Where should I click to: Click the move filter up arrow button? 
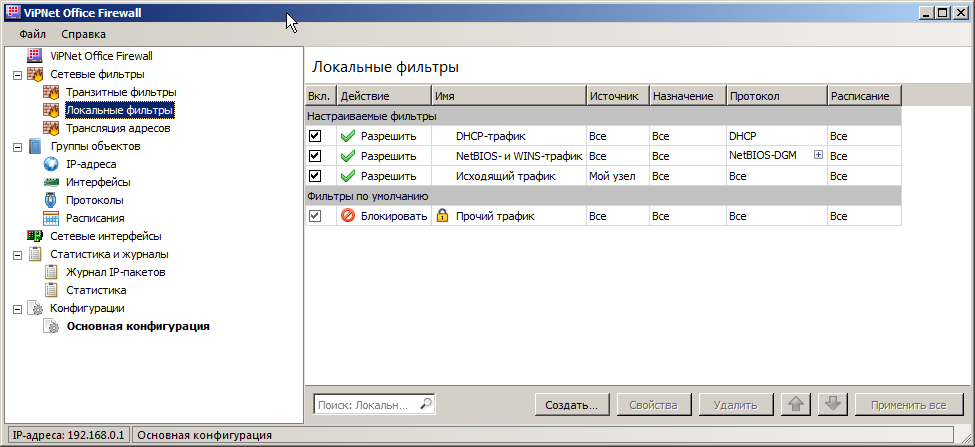point(795,405)
